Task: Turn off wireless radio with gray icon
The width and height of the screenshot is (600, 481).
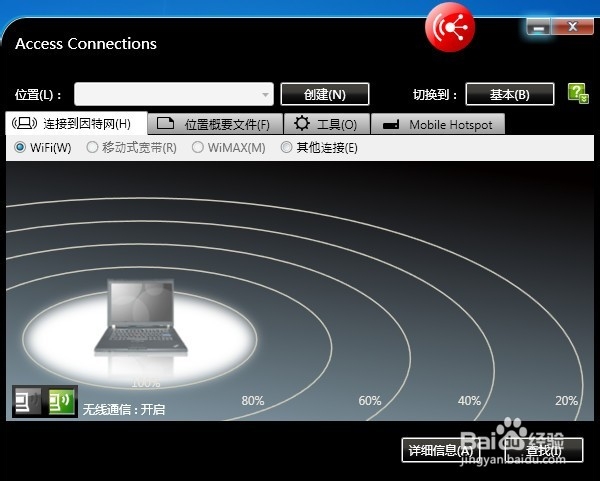Action: pyautogui.click(x=28, y=401)
